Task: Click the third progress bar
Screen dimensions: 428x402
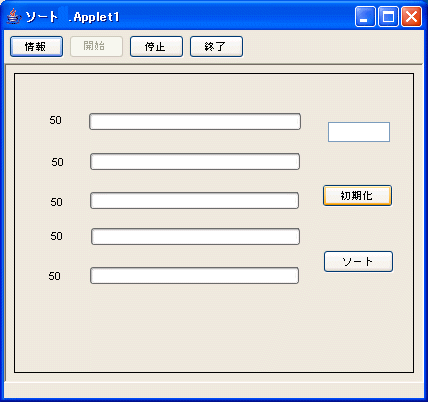Action: coord(194,200)
